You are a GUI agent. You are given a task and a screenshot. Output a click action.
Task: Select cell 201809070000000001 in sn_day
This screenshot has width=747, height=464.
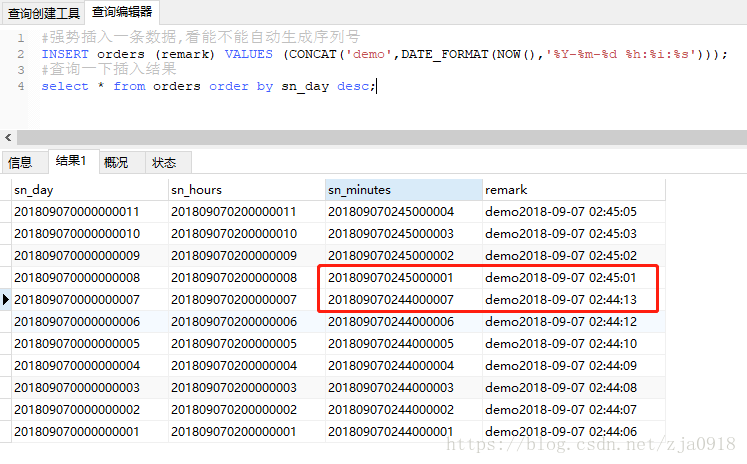(x=90, y=432)
